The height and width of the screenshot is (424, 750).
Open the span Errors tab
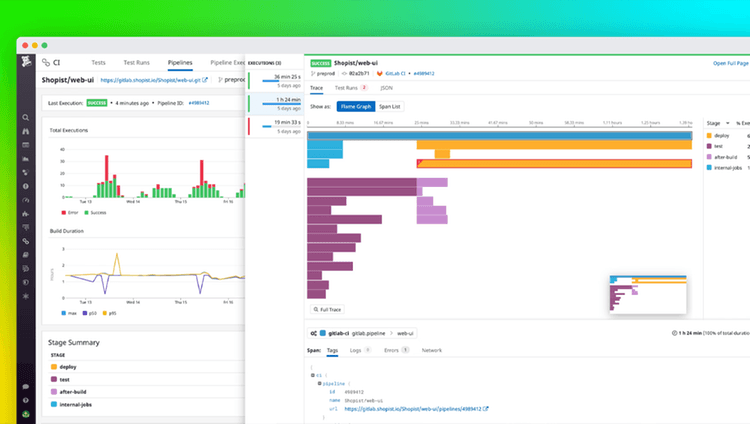[396, 350]
